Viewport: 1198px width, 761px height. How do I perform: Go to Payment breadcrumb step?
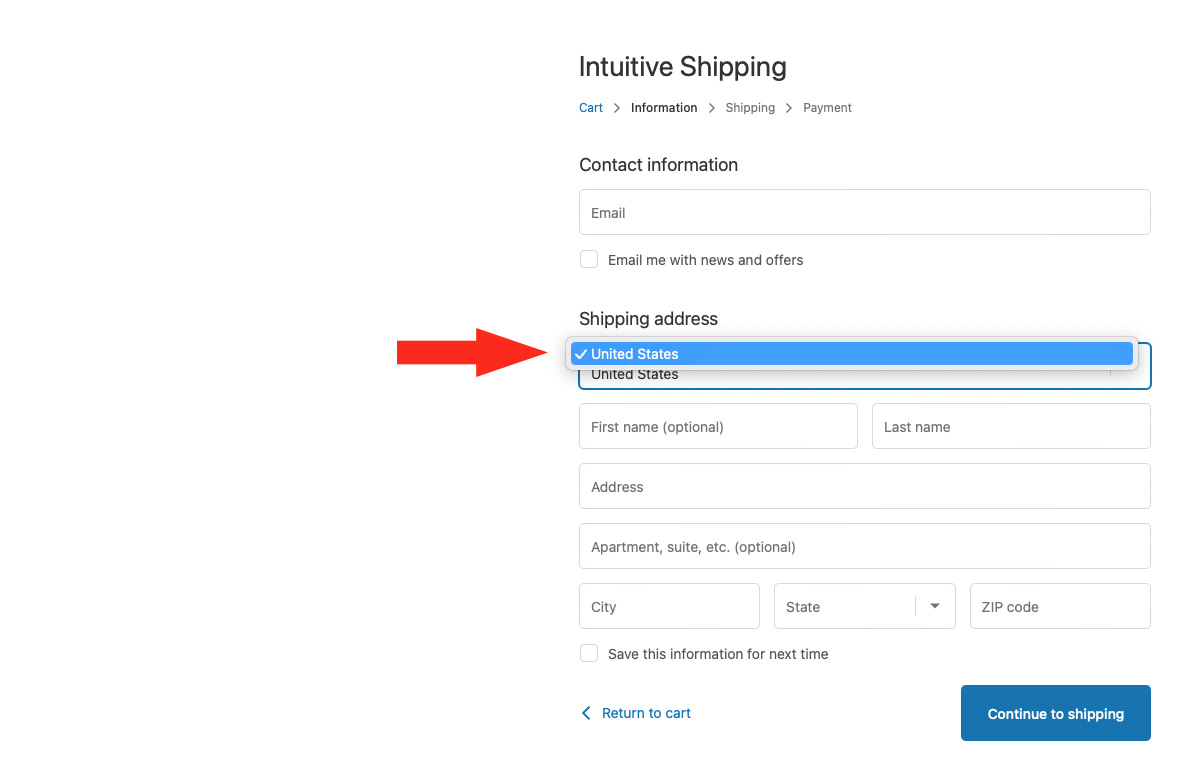tap(827, 108)
